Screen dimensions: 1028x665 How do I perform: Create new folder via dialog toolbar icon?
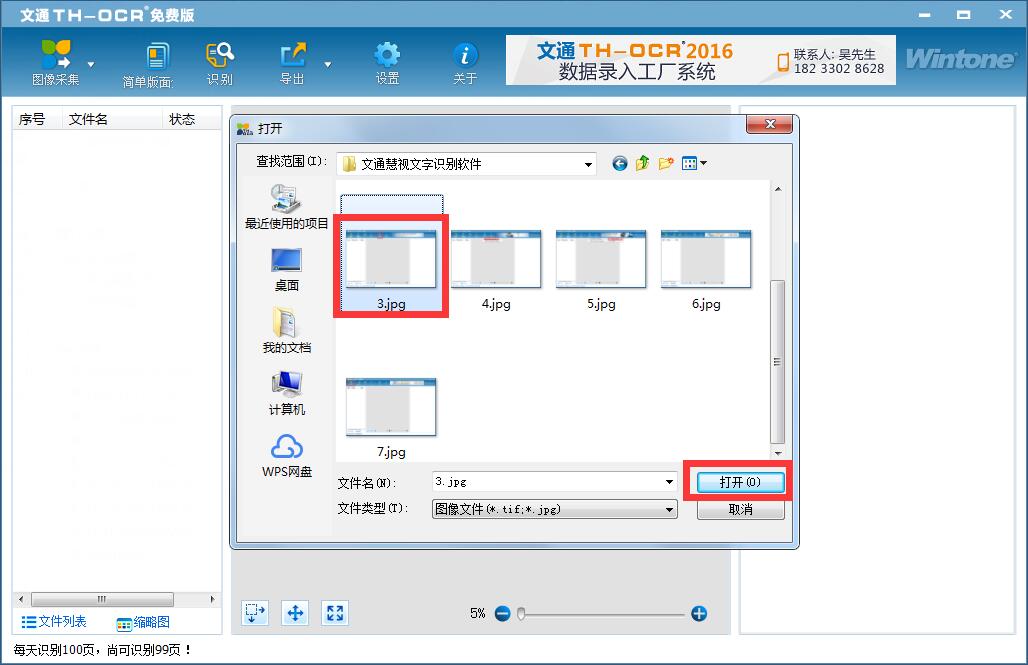pos(666,163)
